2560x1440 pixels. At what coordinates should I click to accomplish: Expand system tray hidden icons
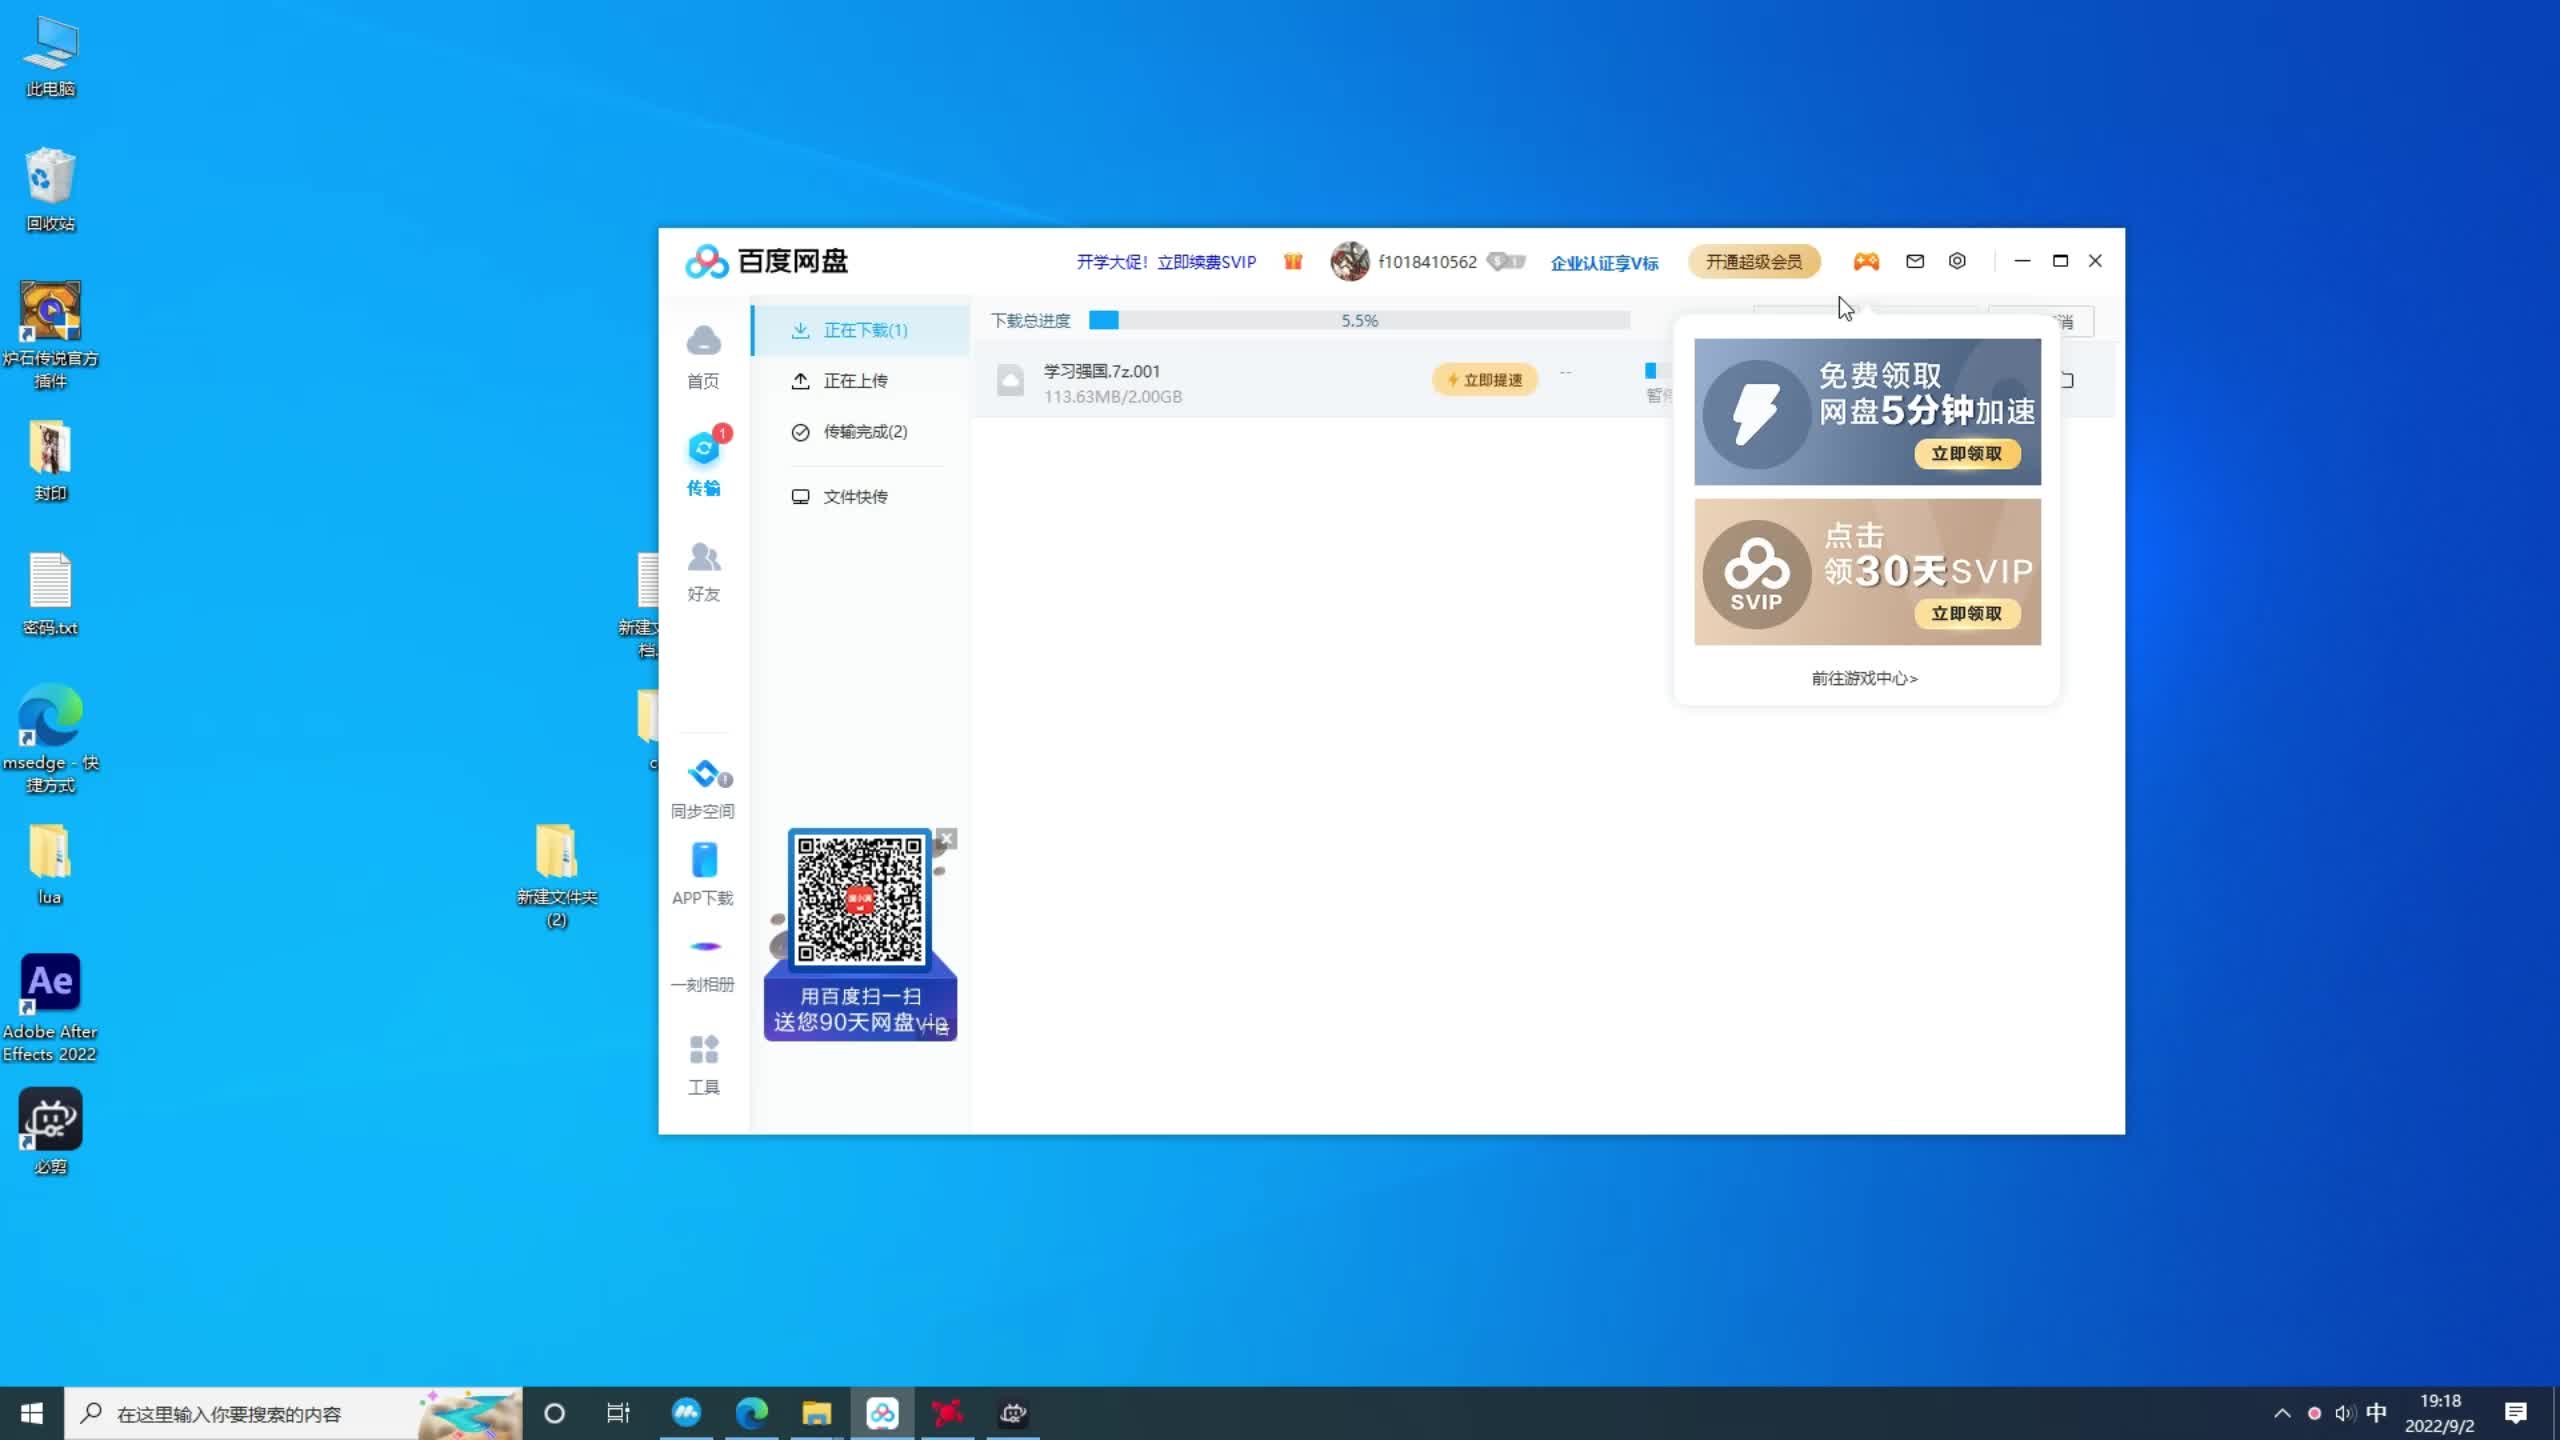click(2282, 1413)
